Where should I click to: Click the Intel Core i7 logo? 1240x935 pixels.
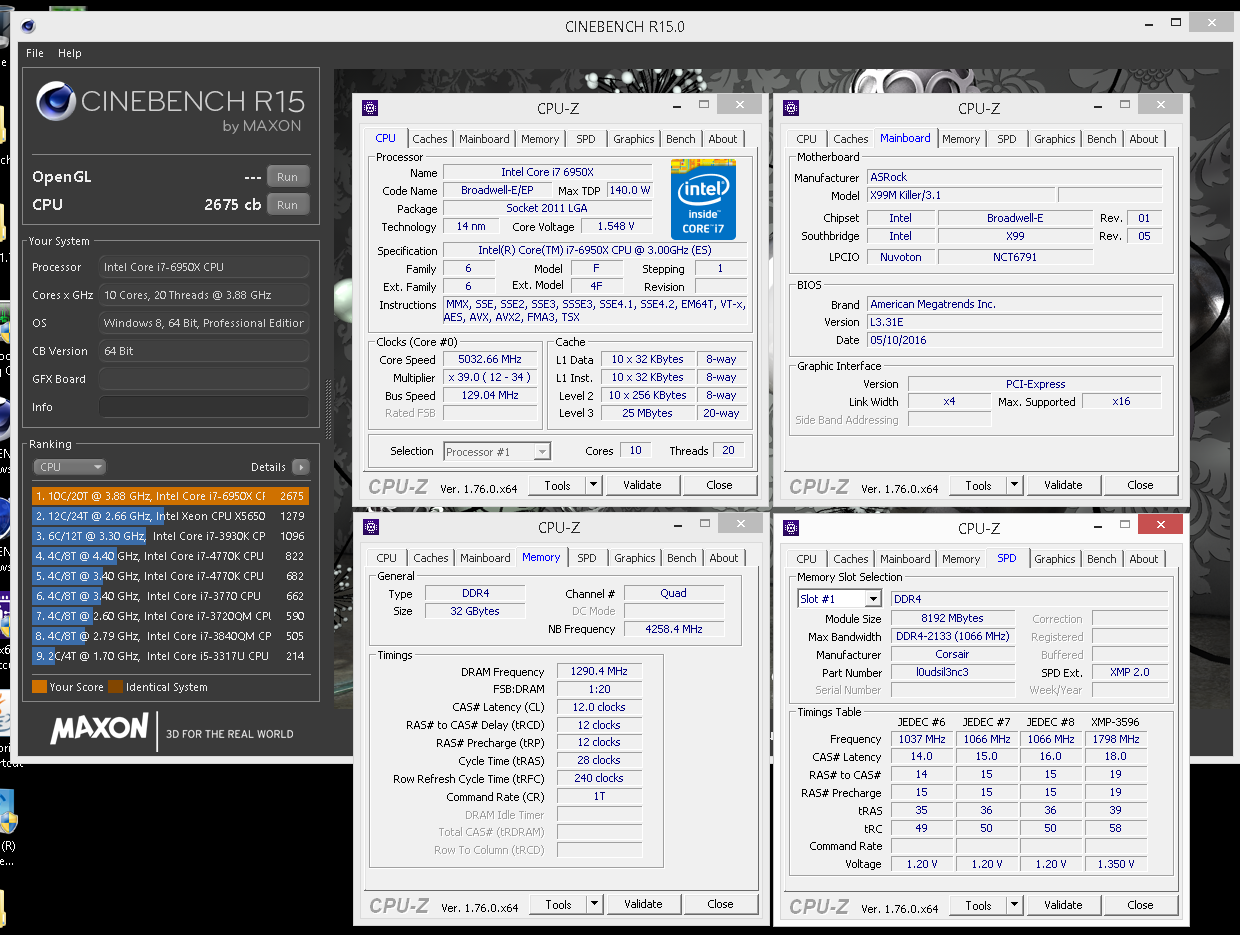coord(703,199)
